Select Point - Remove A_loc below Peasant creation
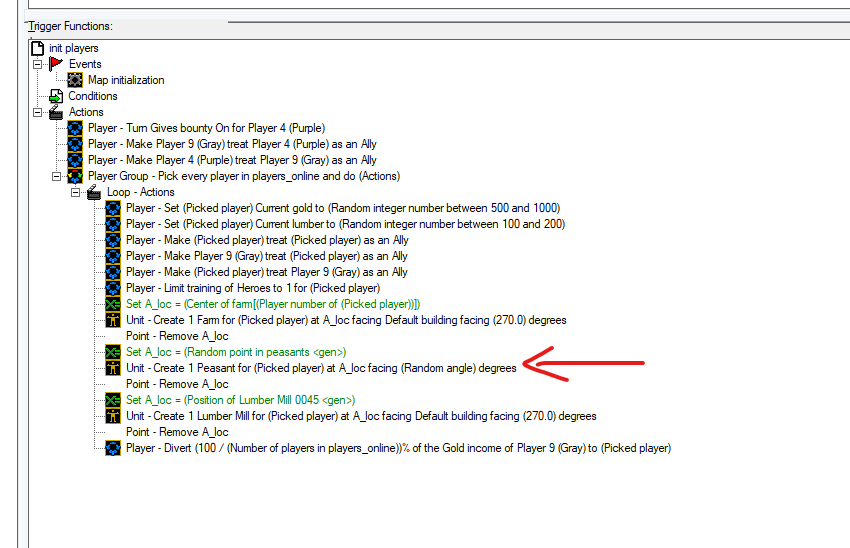 point(177,384)
